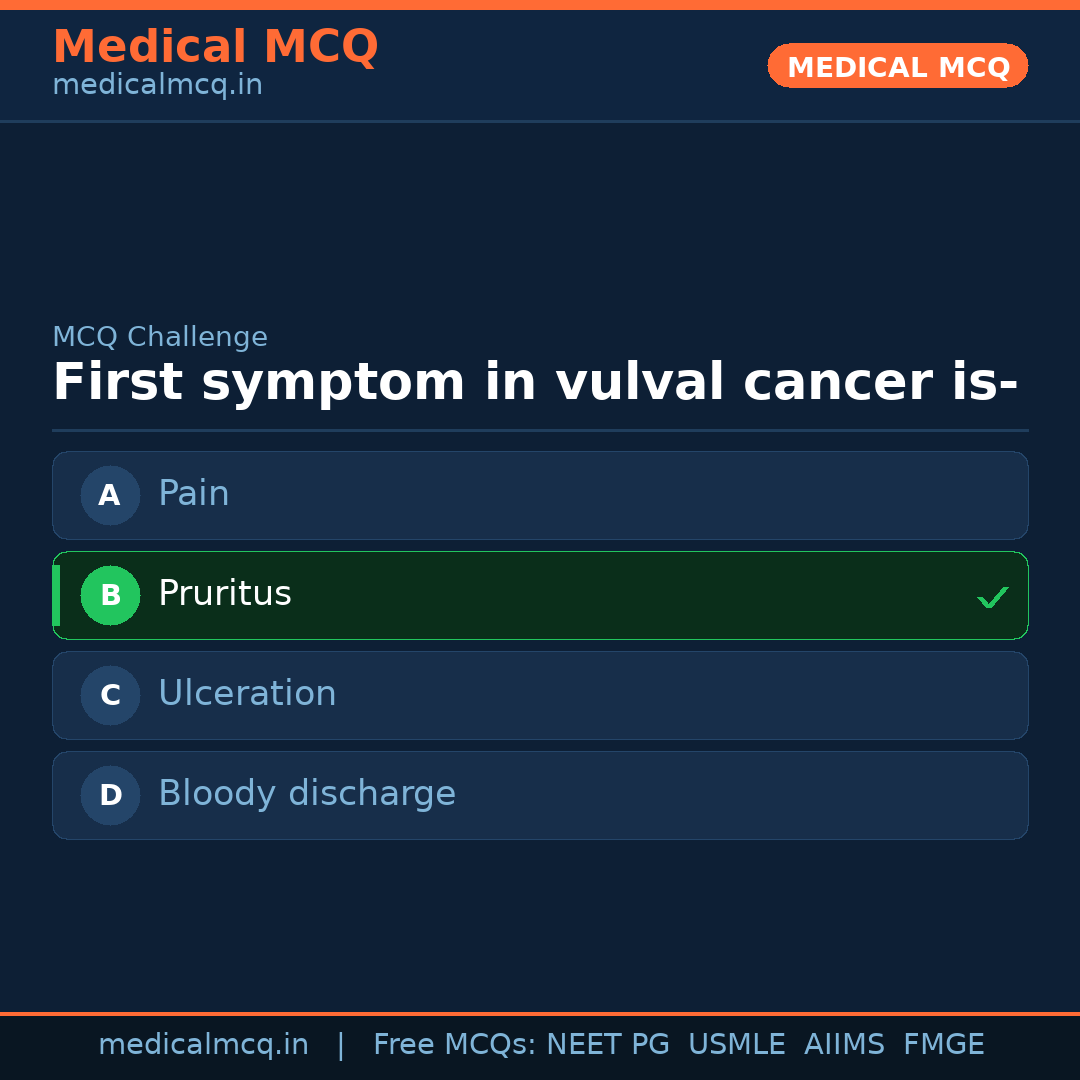The width and height of the screenshot is (1080, 1080).
Task: Expand the MCQ Challenge section
Action: (x=160, y=336)
